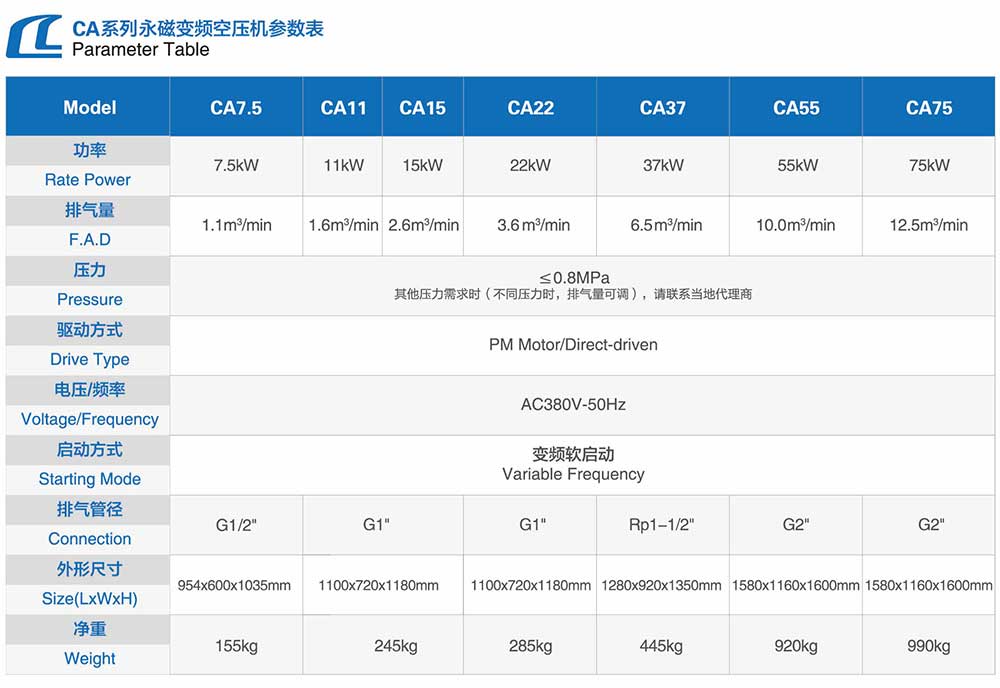Viewport: 1000px width, 688px height.
Task: Click the Parameter Table title text
Action: click(141, 49)
